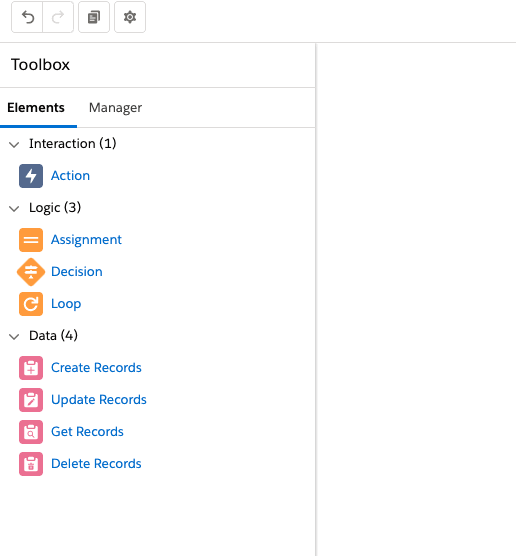Click the Undo arrow icon
The width and height of the screenshot is (516, 556).
27,17
